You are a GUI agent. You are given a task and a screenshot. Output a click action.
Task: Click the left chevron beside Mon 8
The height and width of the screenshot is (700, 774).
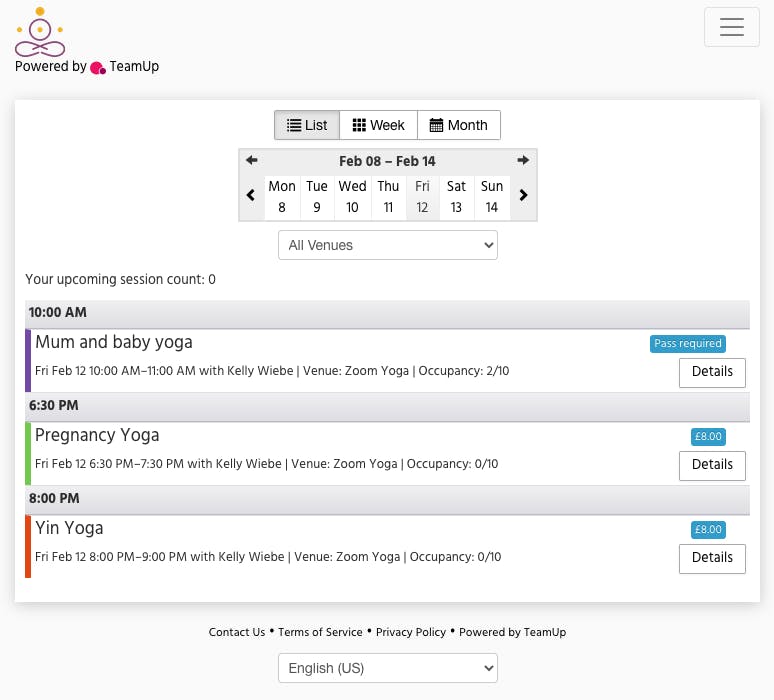[x=251, y=195]
